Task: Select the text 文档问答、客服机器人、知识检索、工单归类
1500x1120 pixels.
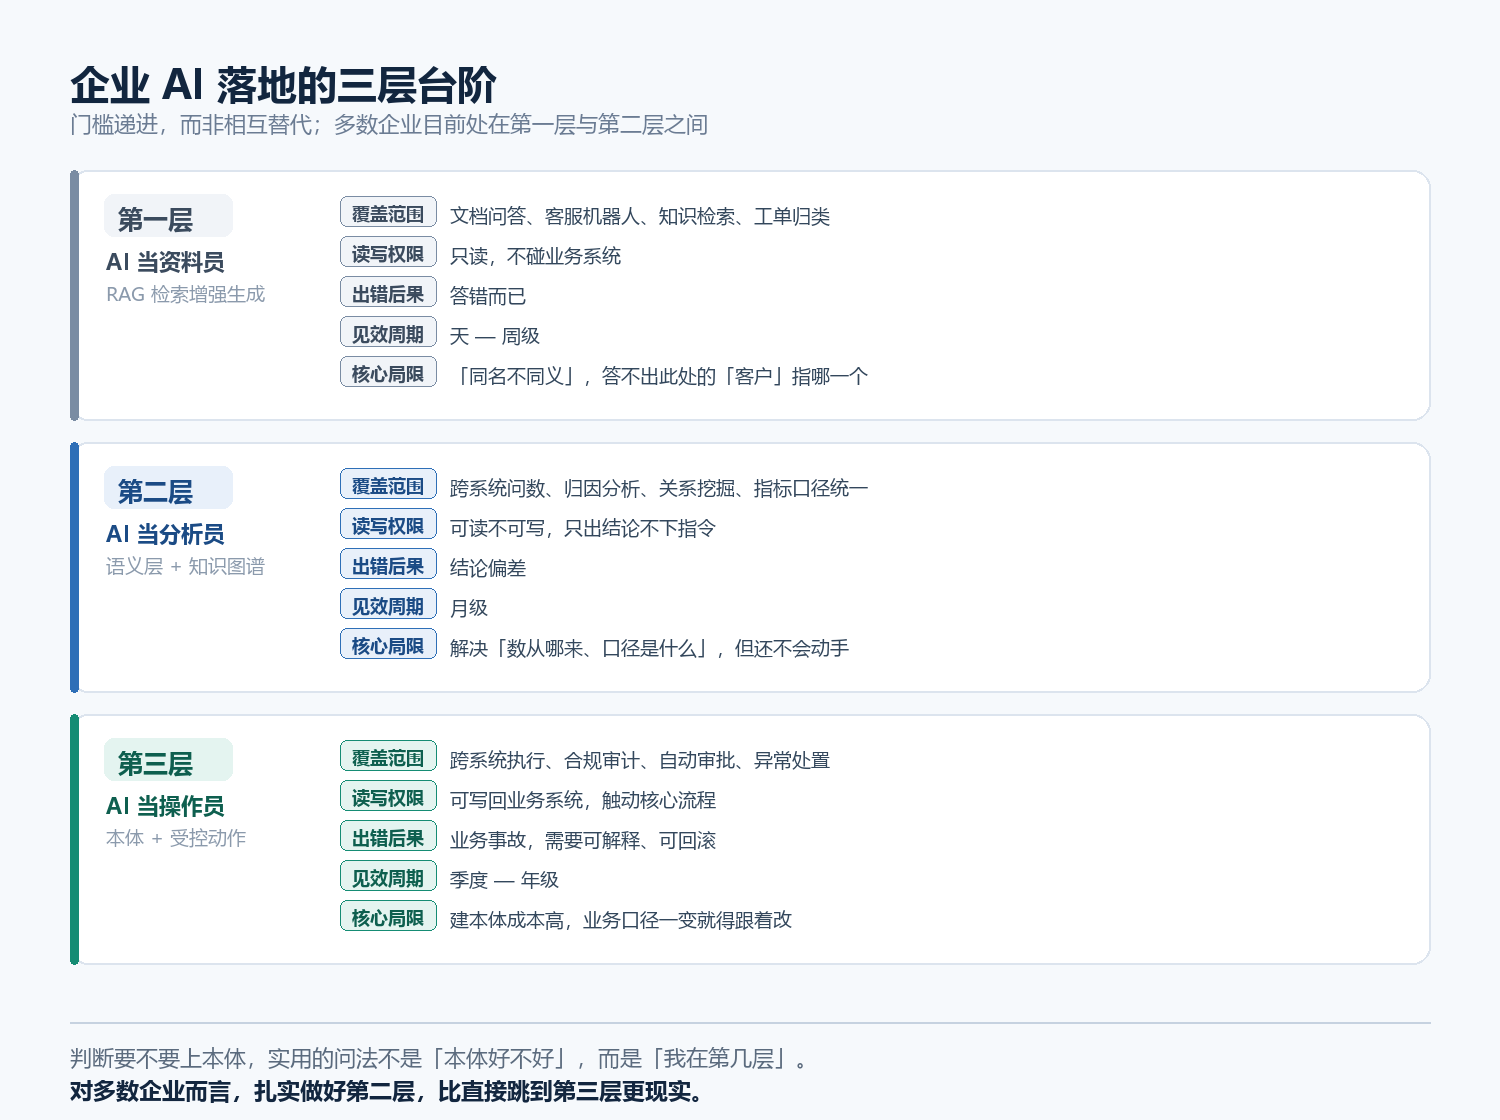Action: tap(640, 216)
